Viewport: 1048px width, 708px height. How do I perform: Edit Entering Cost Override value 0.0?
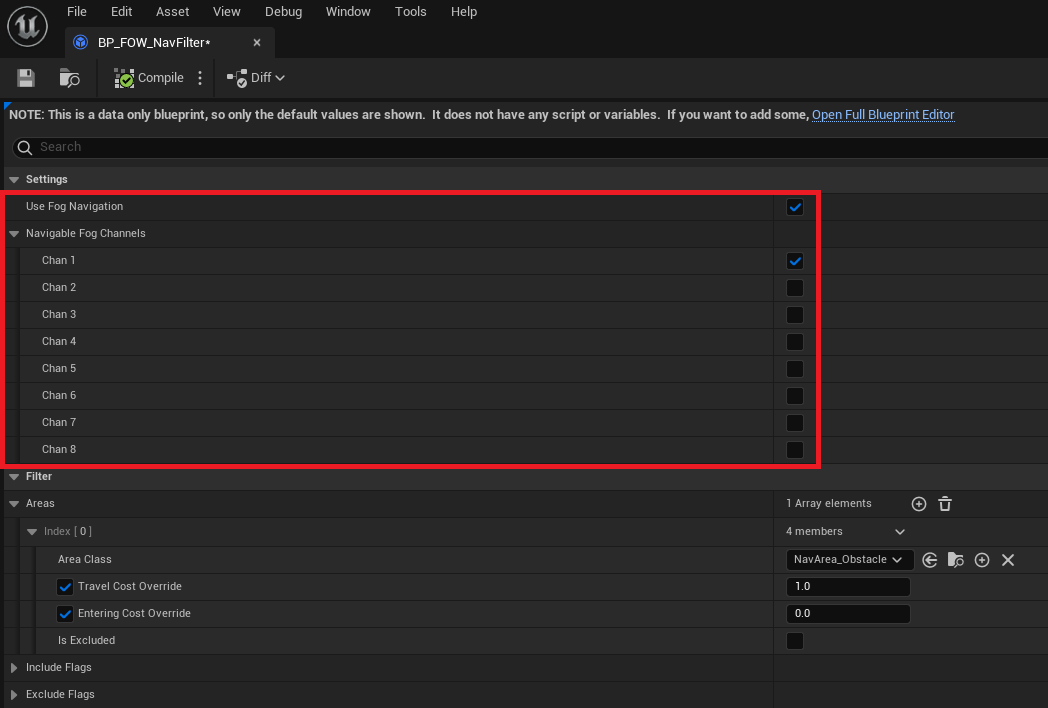point(848,614)
